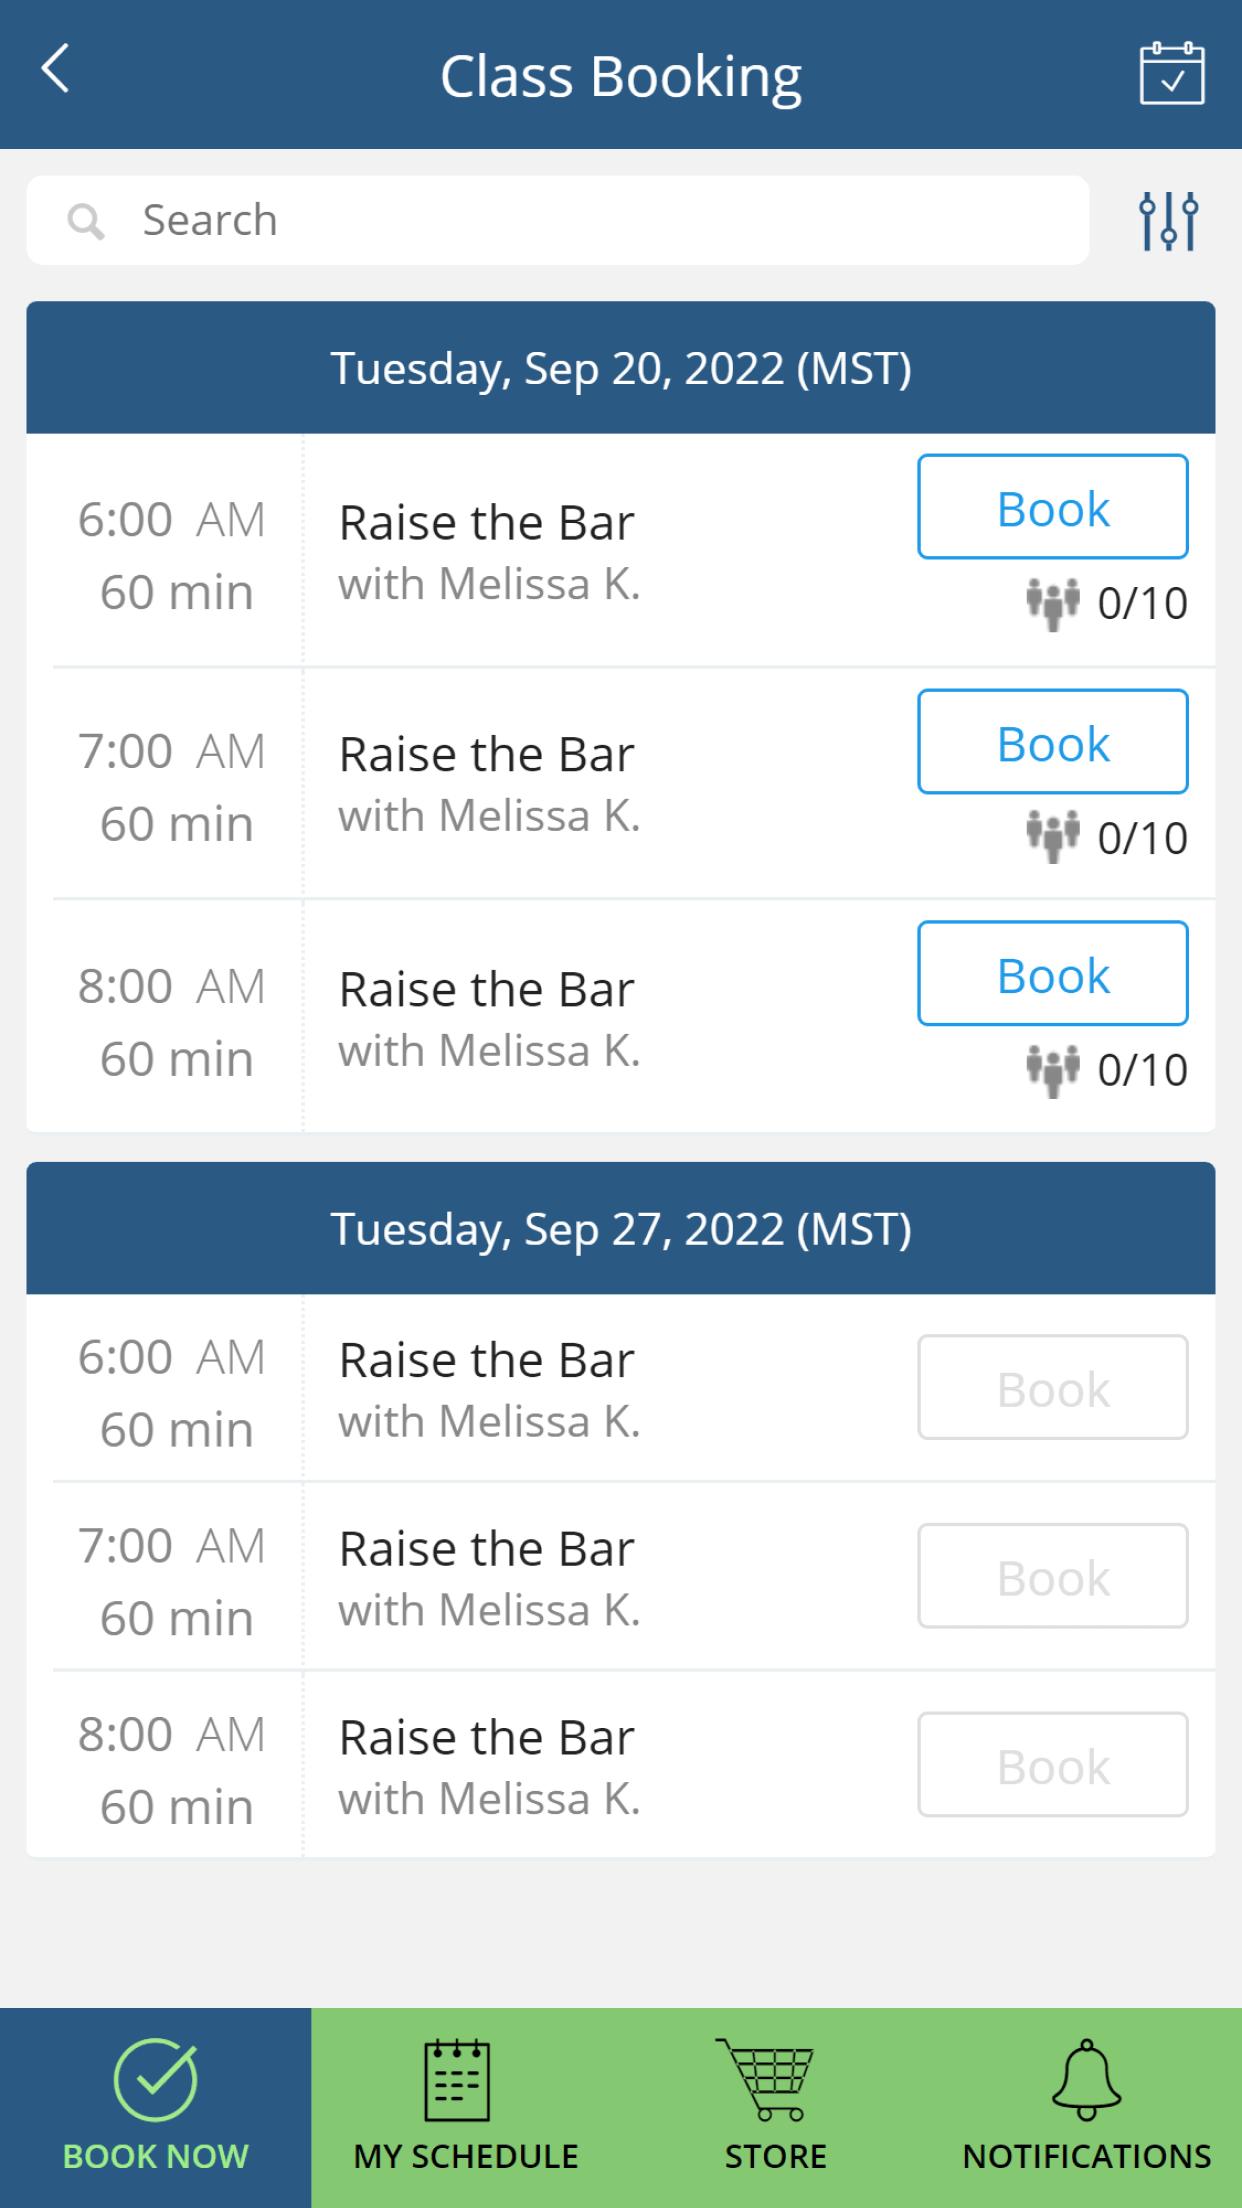Open the calendar check icon in header
Image resolution: width=1242 pixels, height=2208 pixels.
(1171, 73)
